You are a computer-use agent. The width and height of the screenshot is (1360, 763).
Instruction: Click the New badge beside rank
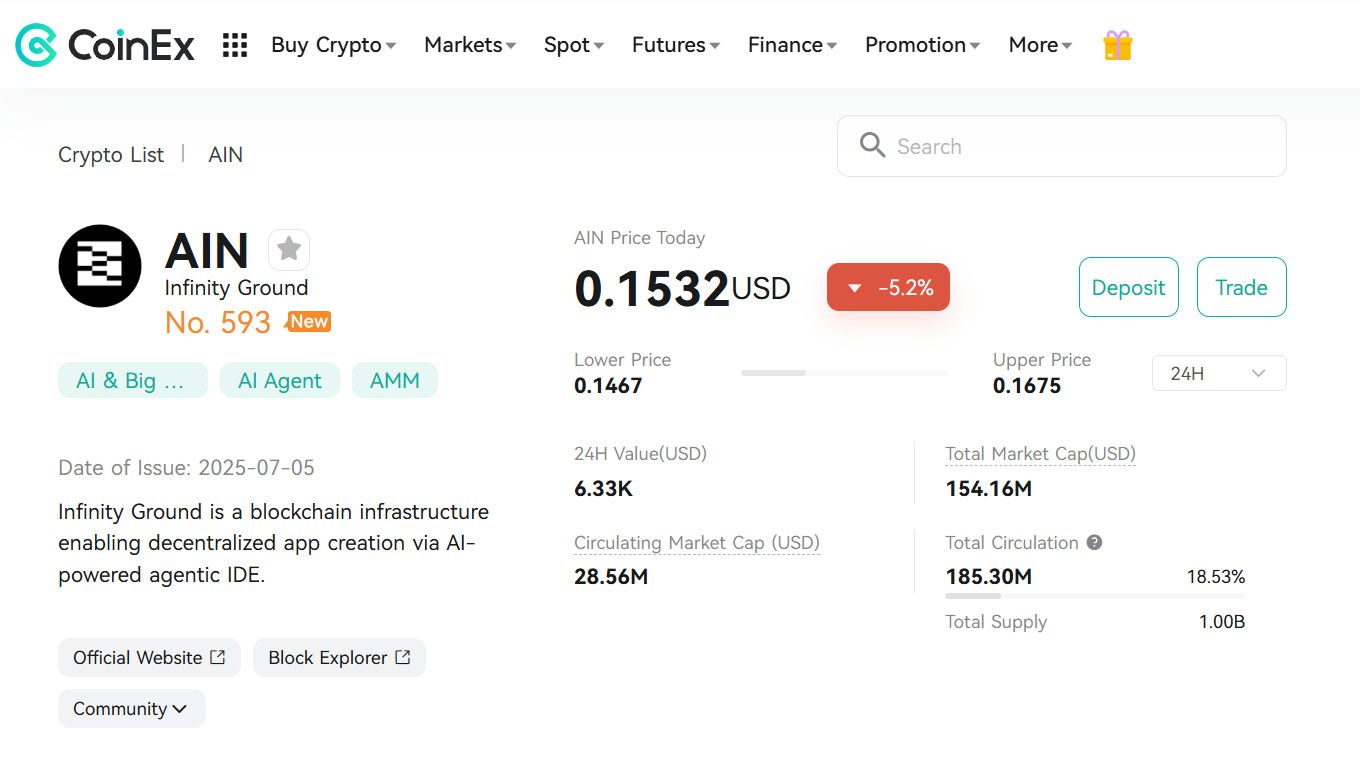[308, 321]
